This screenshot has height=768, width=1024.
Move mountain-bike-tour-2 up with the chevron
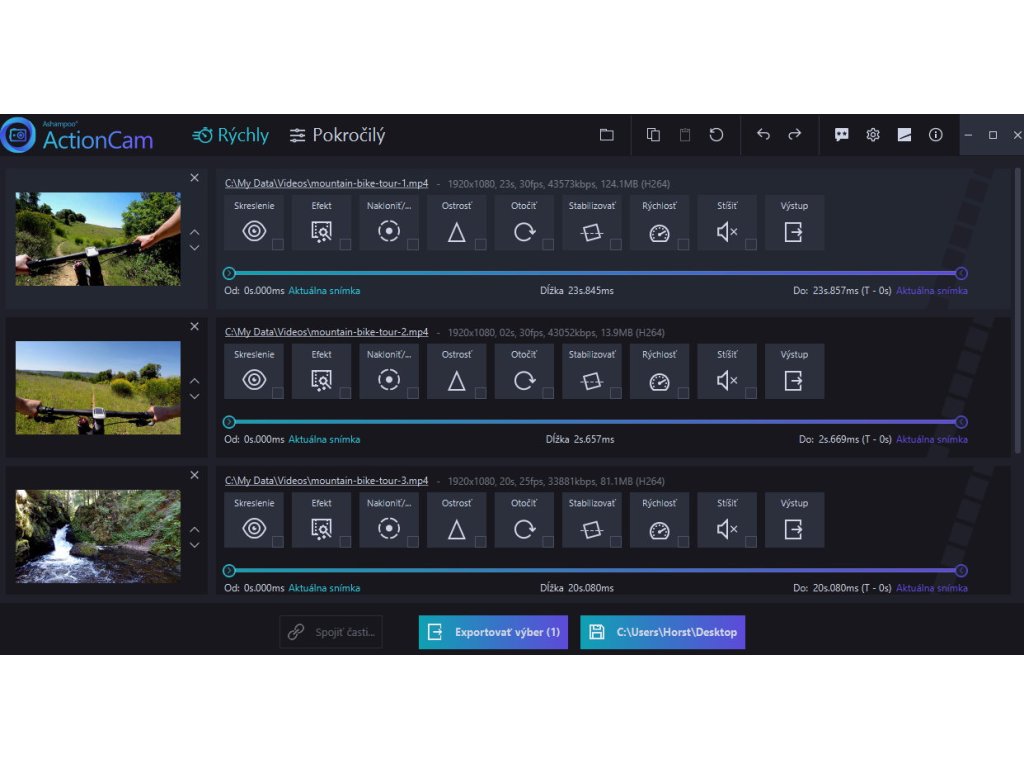[x=195, y=380]
